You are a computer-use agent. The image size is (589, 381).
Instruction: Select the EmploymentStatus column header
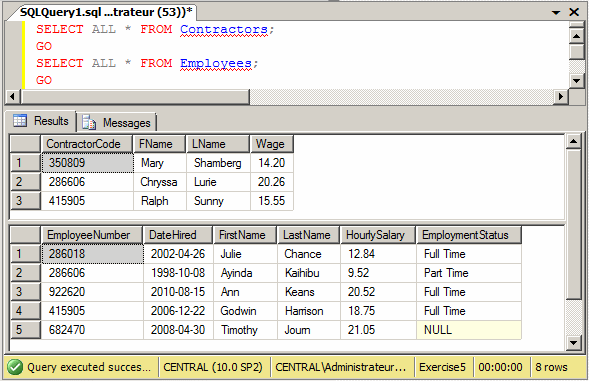469,235
